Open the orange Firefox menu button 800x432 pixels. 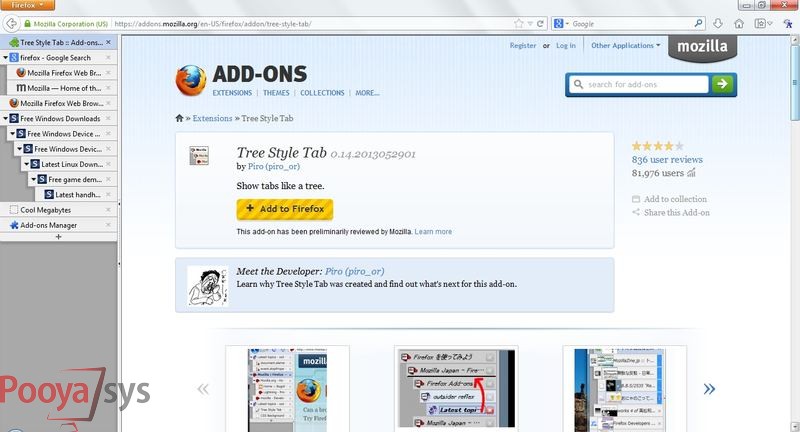[28, 5]
